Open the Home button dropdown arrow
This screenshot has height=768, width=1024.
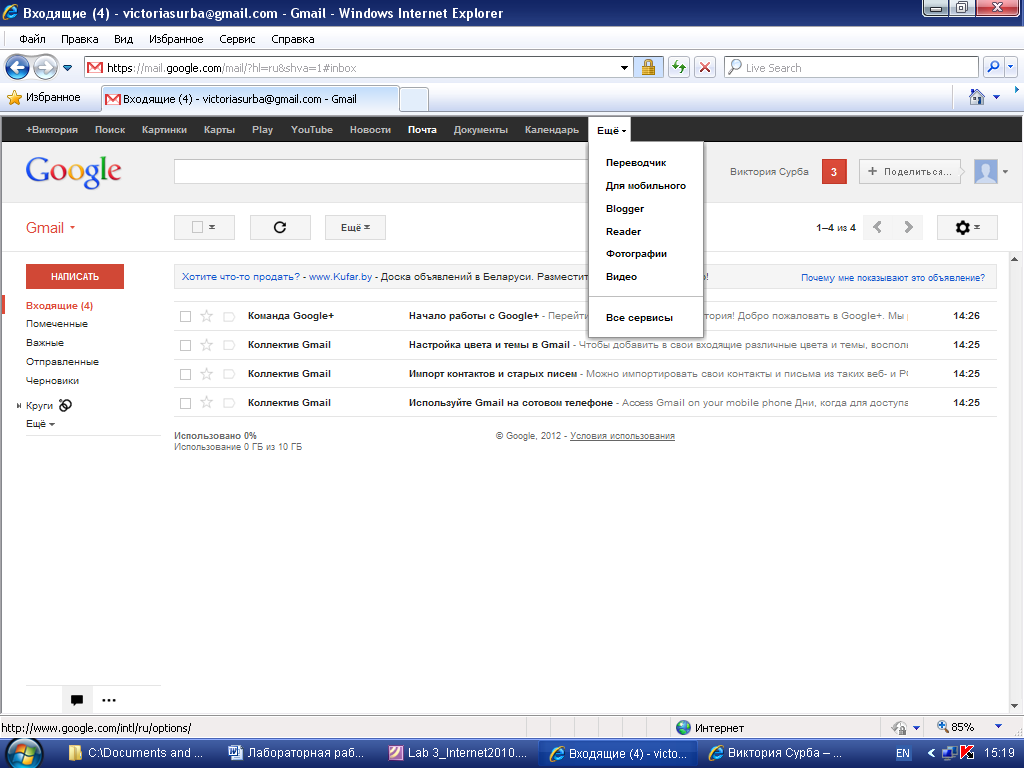[996, 97]
